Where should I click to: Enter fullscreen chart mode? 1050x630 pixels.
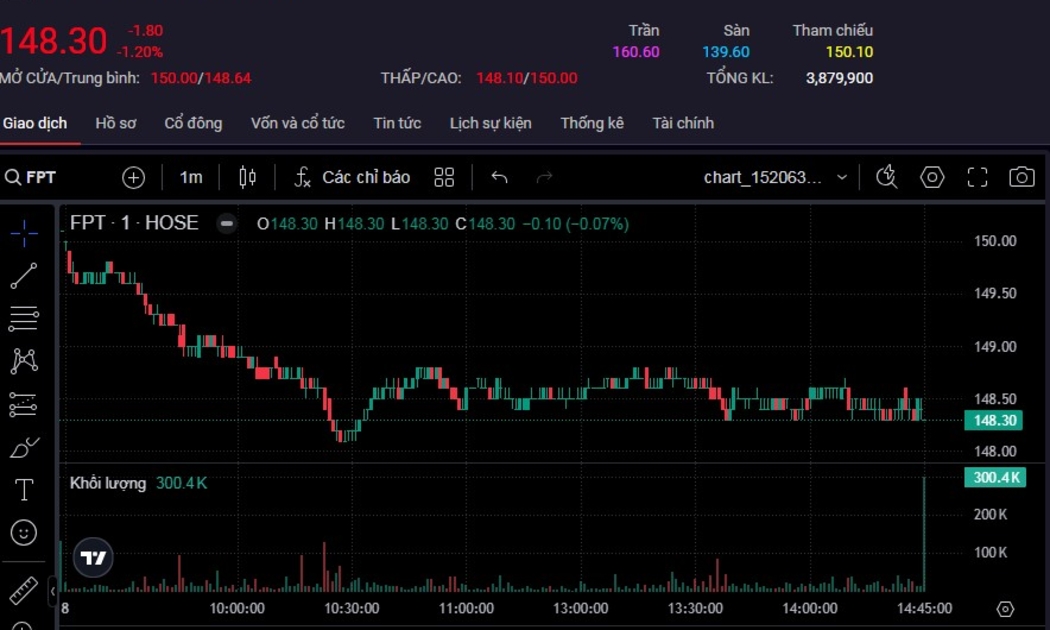(x=977, y=177)
